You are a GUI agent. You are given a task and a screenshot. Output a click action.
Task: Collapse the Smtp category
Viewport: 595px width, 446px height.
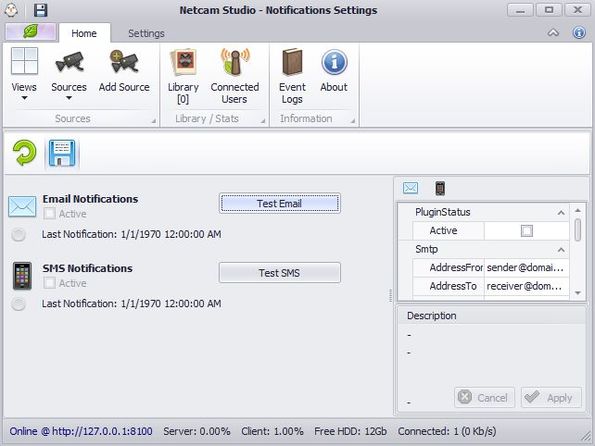(561, 250)
